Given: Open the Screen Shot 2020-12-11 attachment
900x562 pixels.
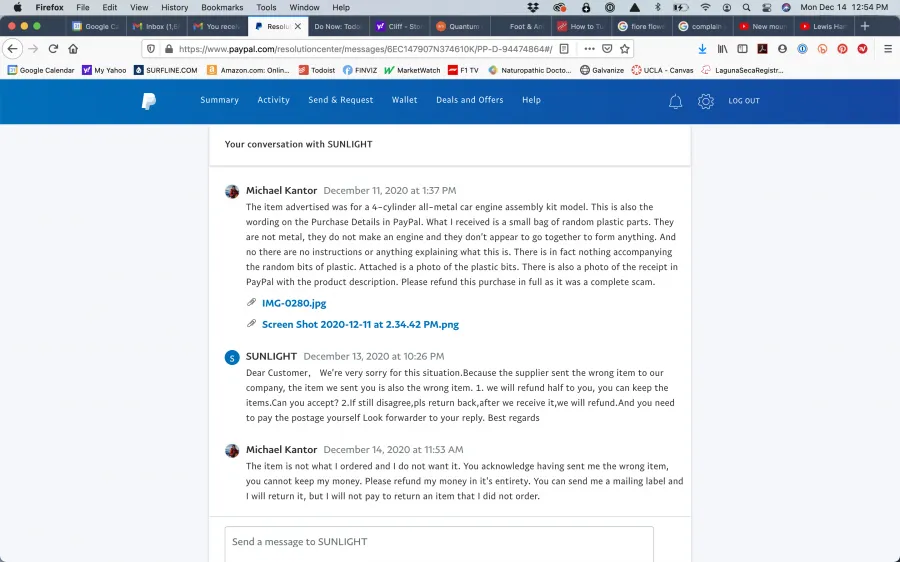Looking at the screenshot, I should tap(360, 324).
